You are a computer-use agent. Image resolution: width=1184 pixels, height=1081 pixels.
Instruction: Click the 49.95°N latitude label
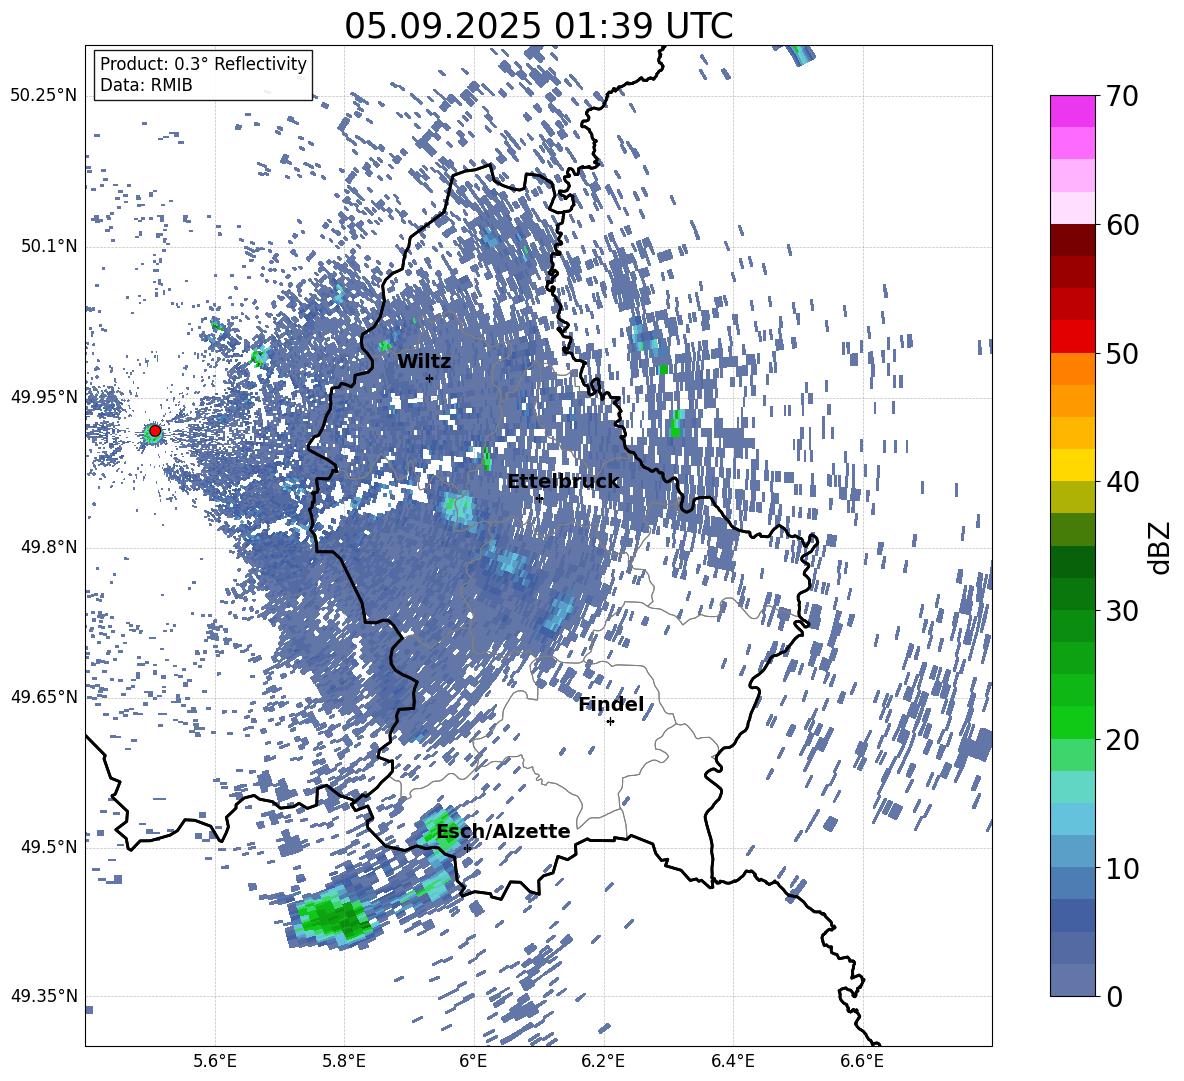[x=44, y=397]
